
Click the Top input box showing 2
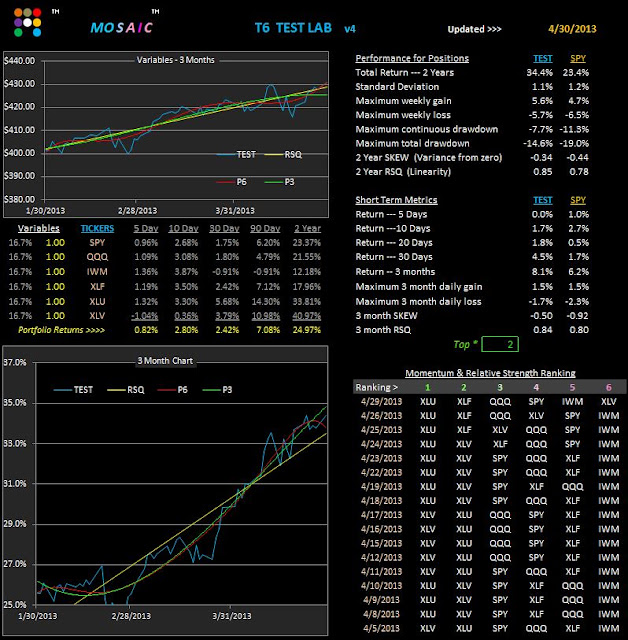coord(500,344)
